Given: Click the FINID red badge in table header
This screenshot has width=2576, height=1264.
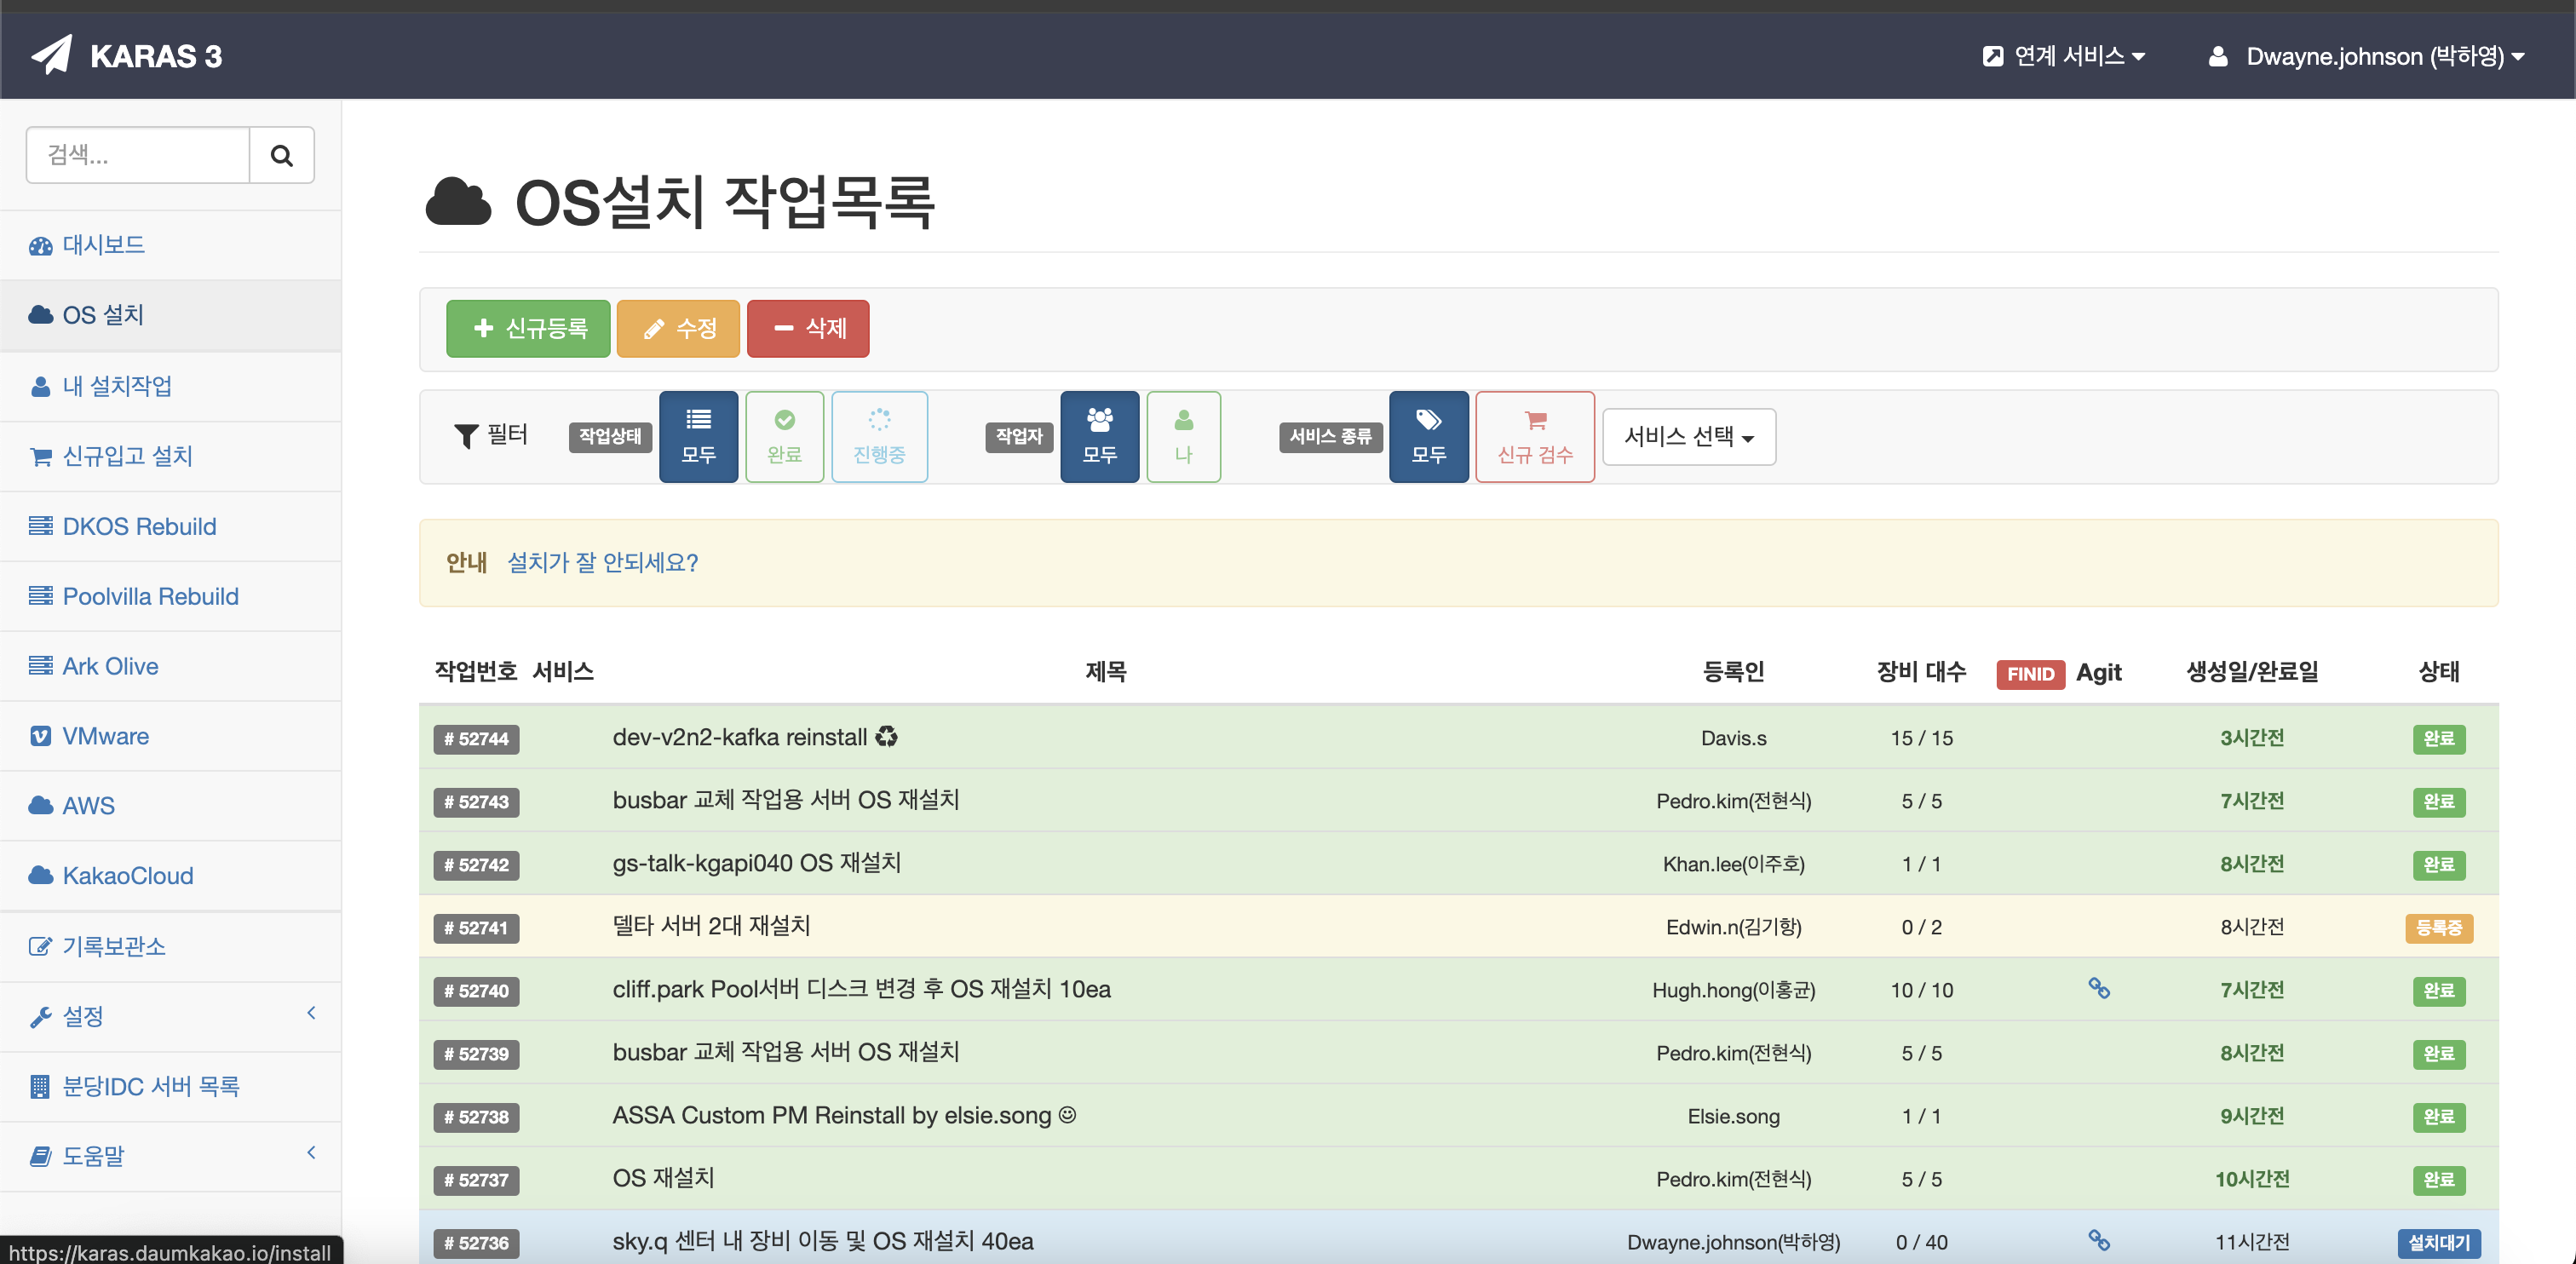Looking at the screenshot, I should tap(2030, 673).
